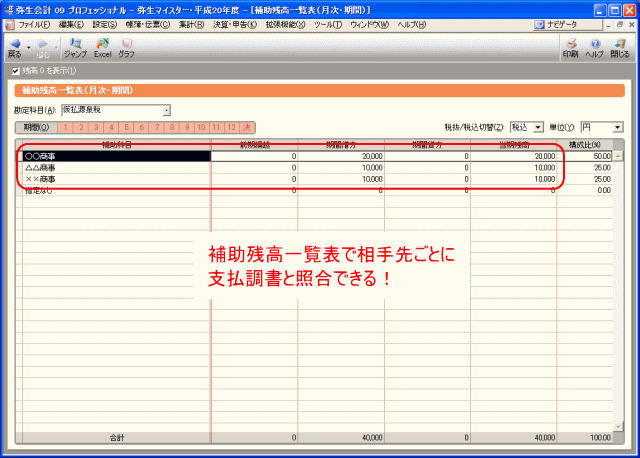Click the 閉じる (Close) toolbar icon
The image size is (640, 458).
point(620,48)
